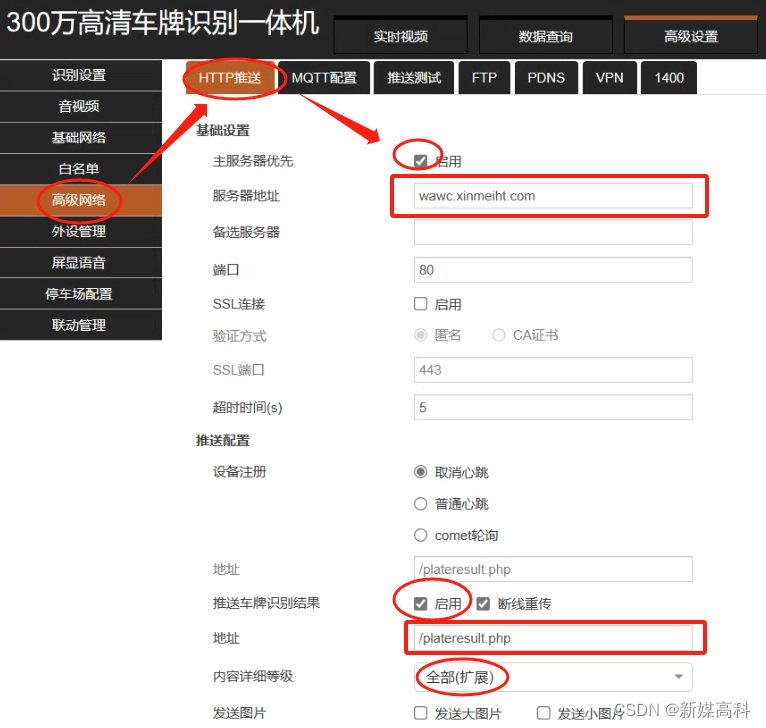This screenshot has height=728, width=766.
Task: Switch to the PDNS tab
Action: coord(546,78)
